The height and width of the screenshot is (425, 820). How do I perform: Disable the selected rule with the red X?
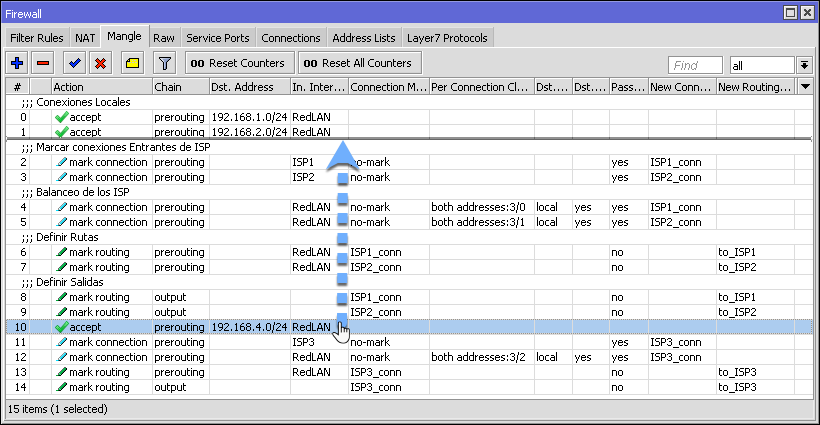(100, 63)
